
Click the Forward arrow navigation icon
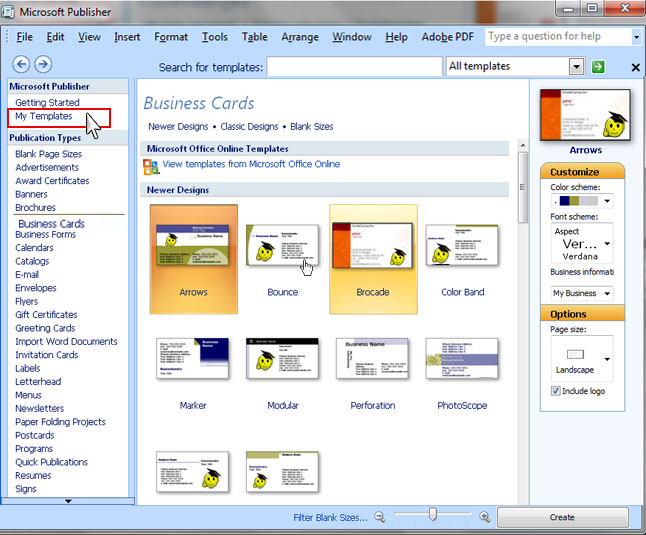pos(43,64)
